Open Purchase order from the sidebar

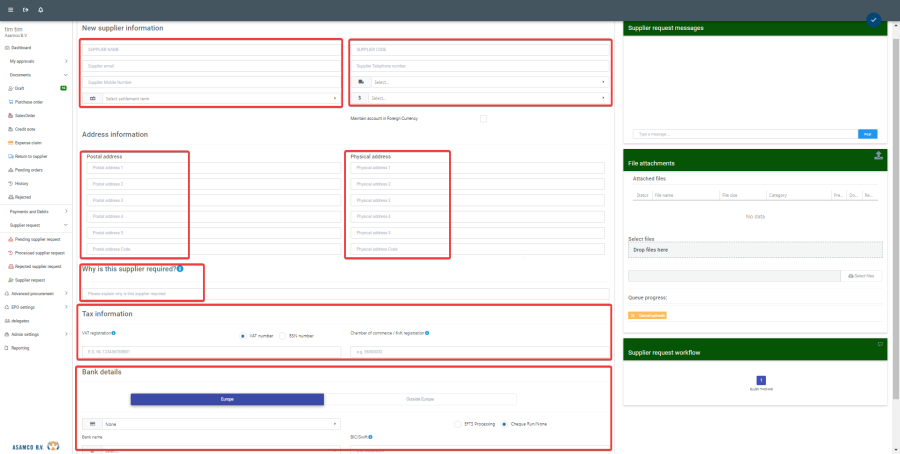(x=29, y=102)
